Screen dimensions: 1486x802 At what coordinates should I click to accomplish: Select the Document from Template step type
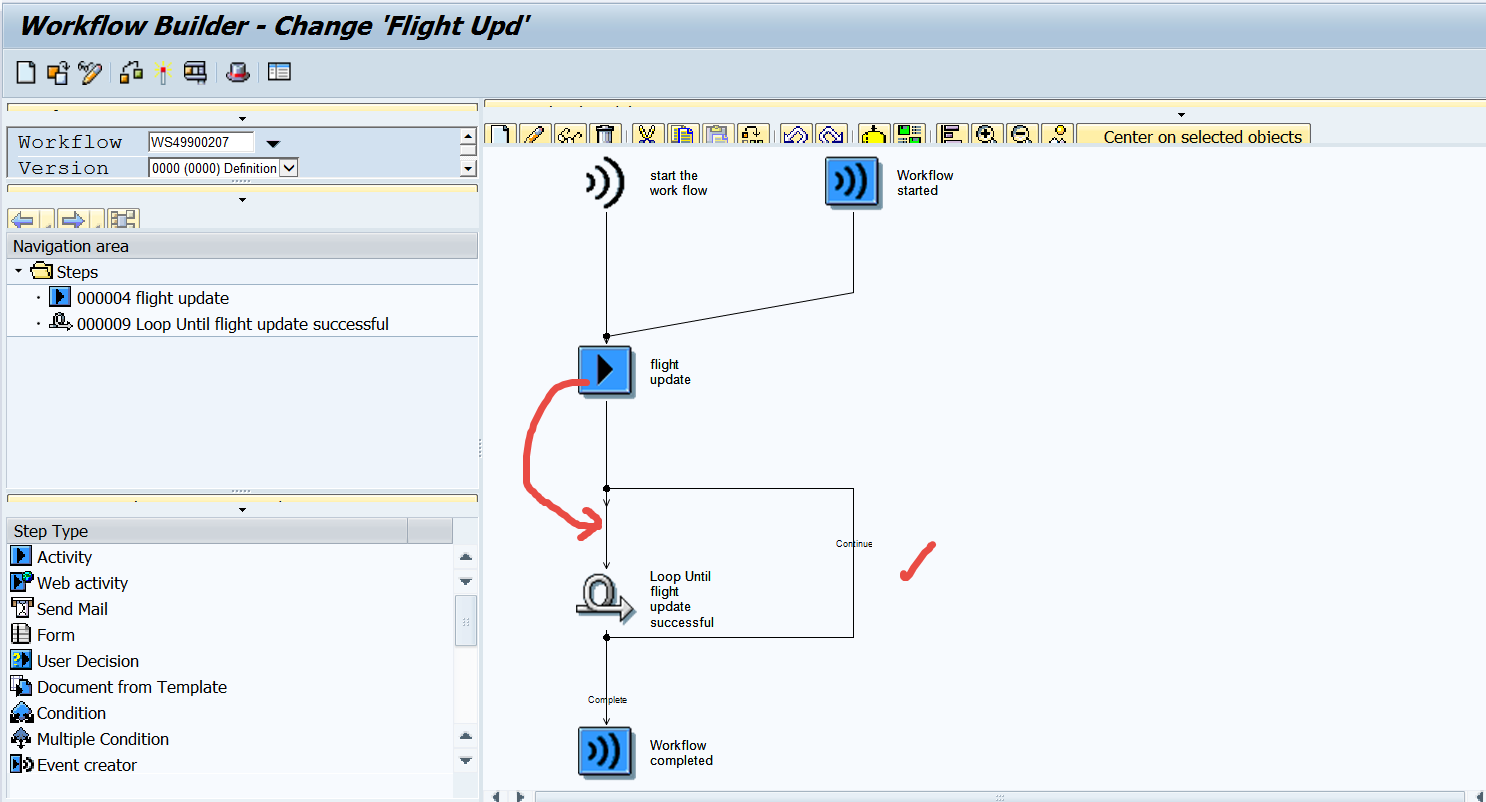tap(132, 687)
